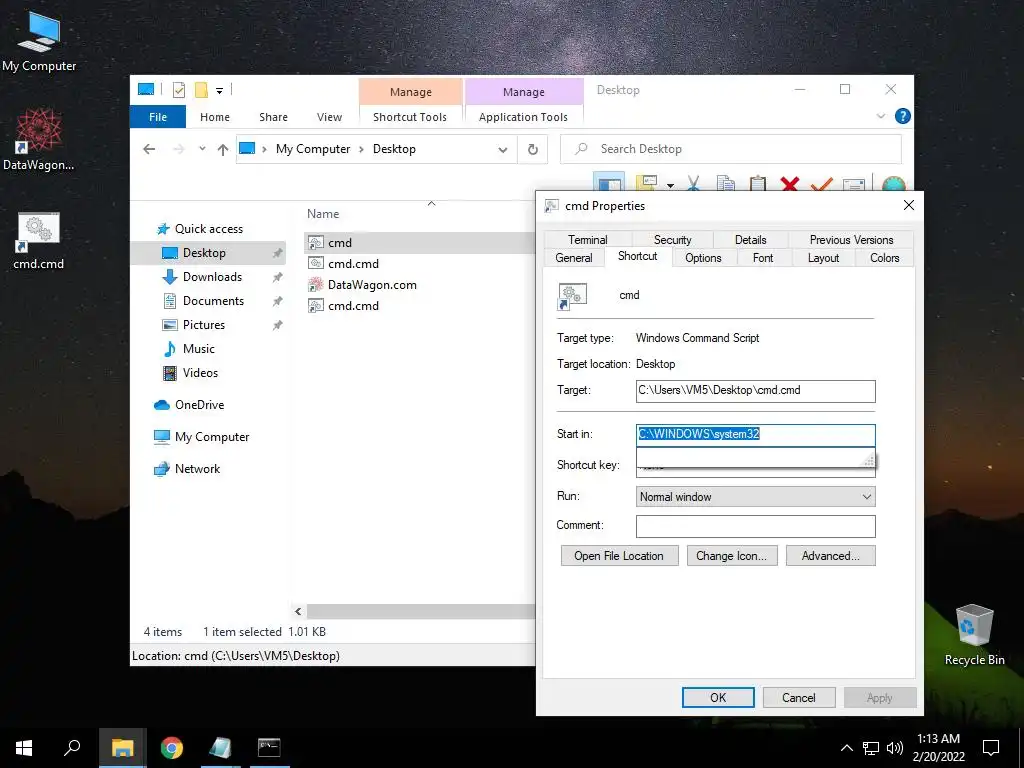Open the Home ribbon tab
The height and width of the screenshot is (768, 1024).
tap(215, 117)
